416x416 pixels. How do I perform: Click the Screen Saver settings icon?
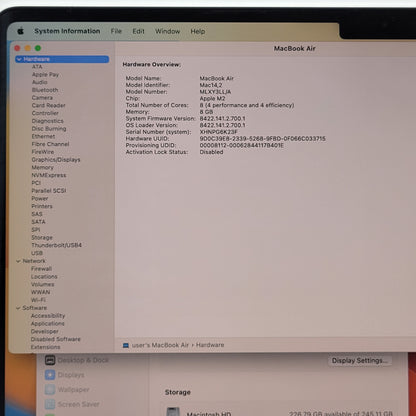pyautogui.click(x=50, y=404)
